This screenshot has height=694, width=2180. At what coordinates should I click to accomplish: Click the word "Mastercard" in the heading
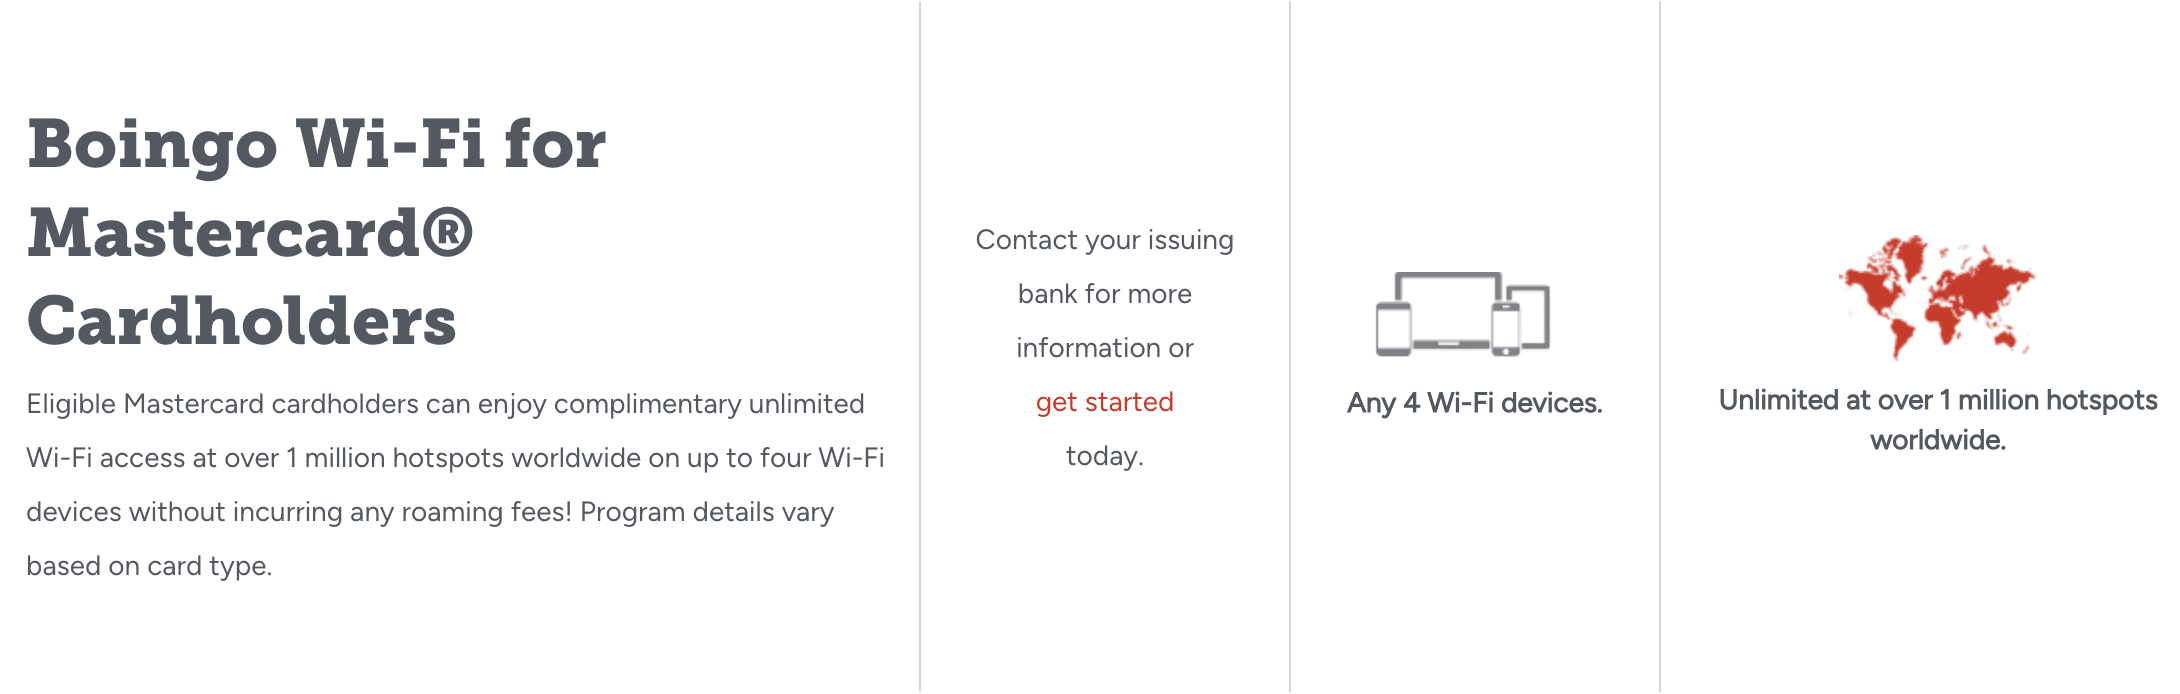click(x=223, y=232)
